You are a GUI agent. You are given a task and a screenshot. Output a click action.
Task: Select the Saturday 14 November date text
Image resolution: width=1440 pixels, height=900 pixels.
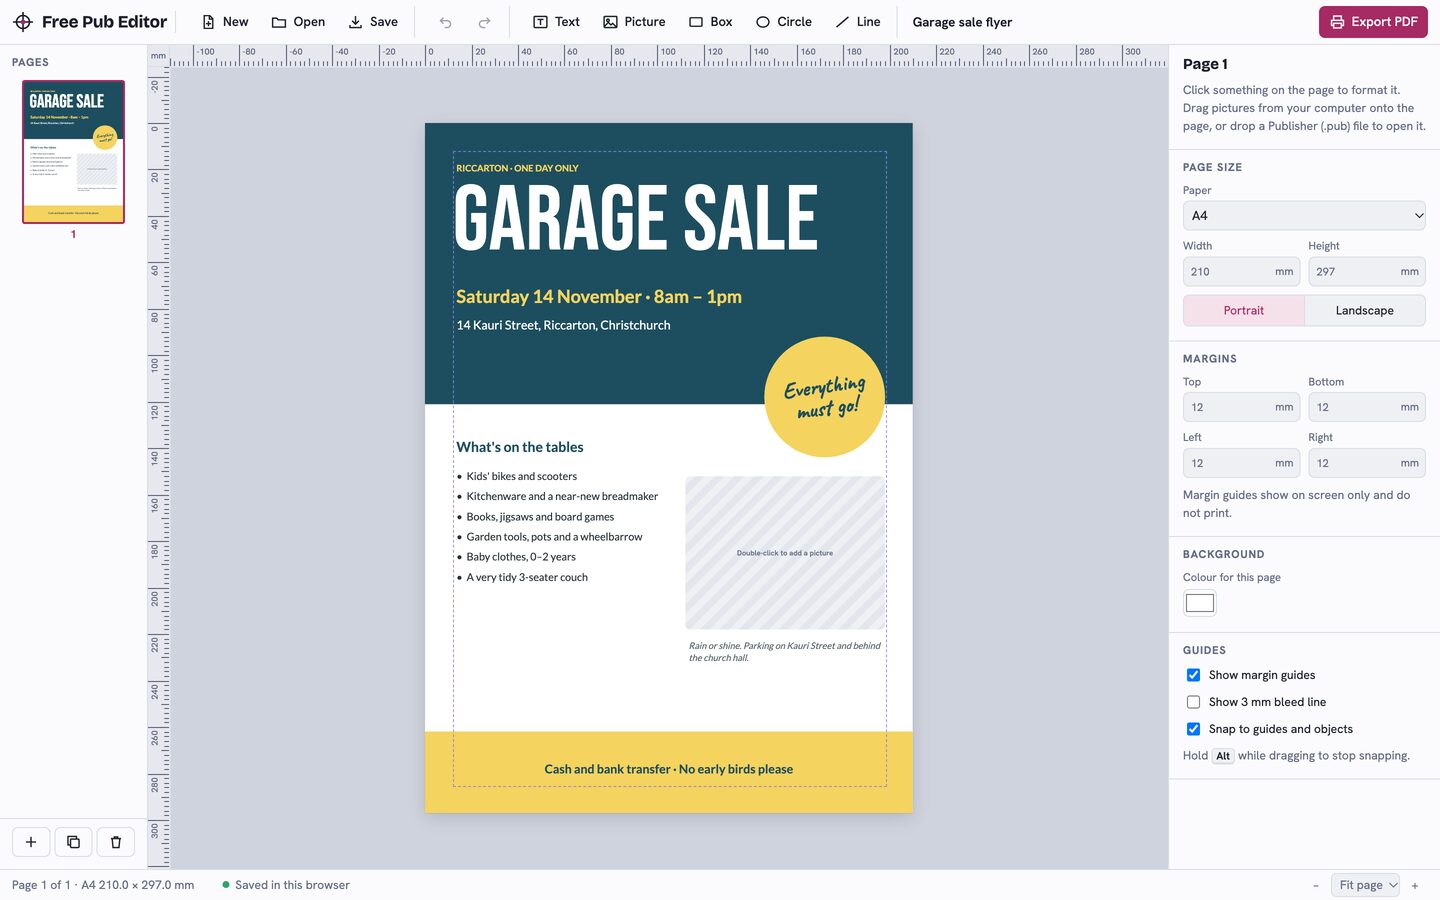599,297
